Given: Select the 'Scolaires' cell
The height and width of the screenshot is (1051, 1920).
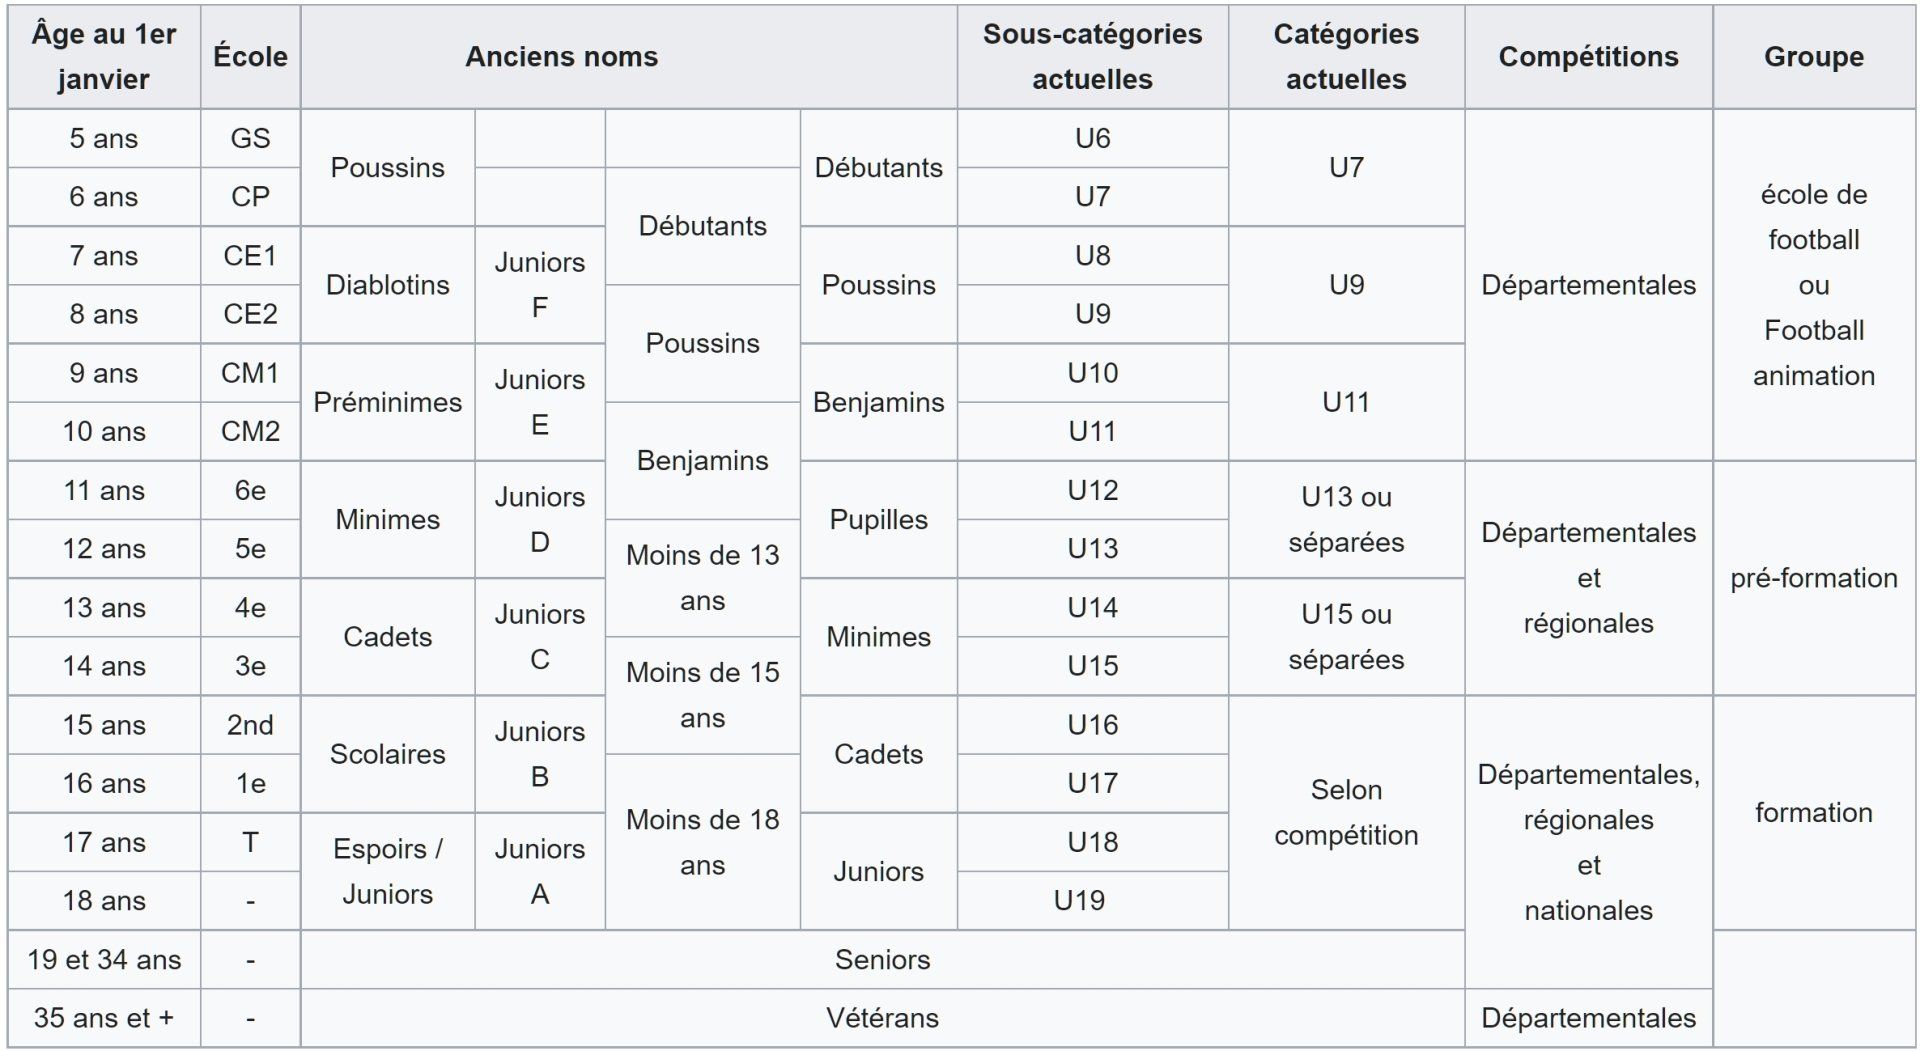Looking at the screenshot, I should click(387, 754).
